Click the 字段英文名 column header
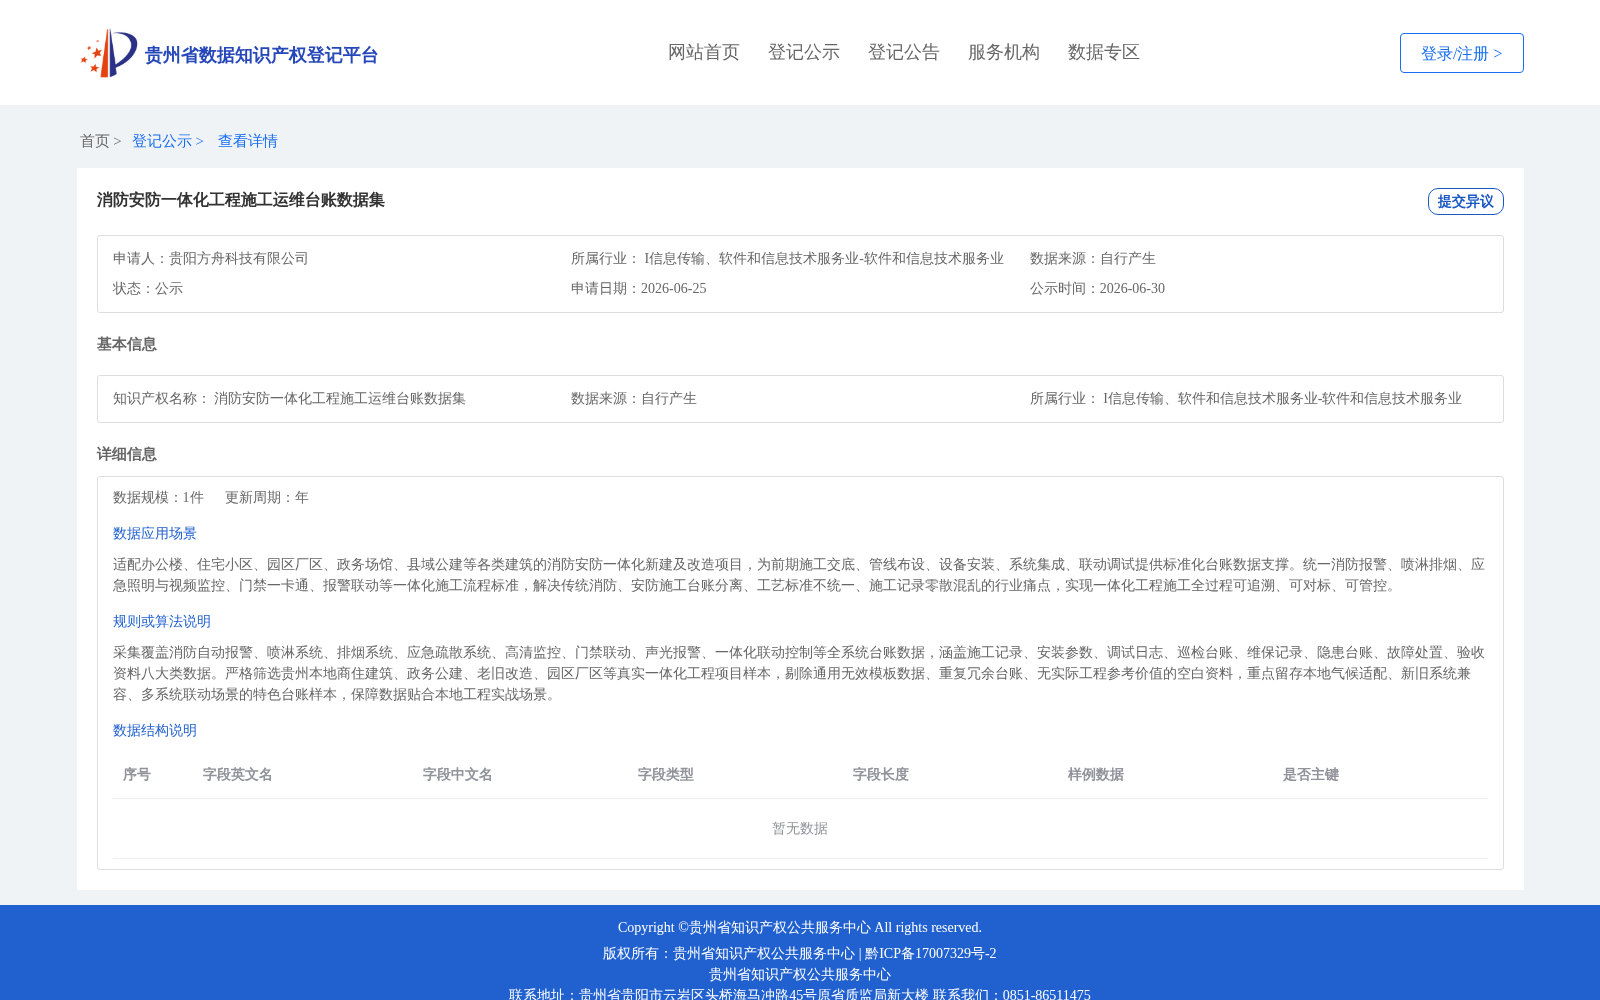This screenshot has width=1600, height=1000. pos(238,774)
